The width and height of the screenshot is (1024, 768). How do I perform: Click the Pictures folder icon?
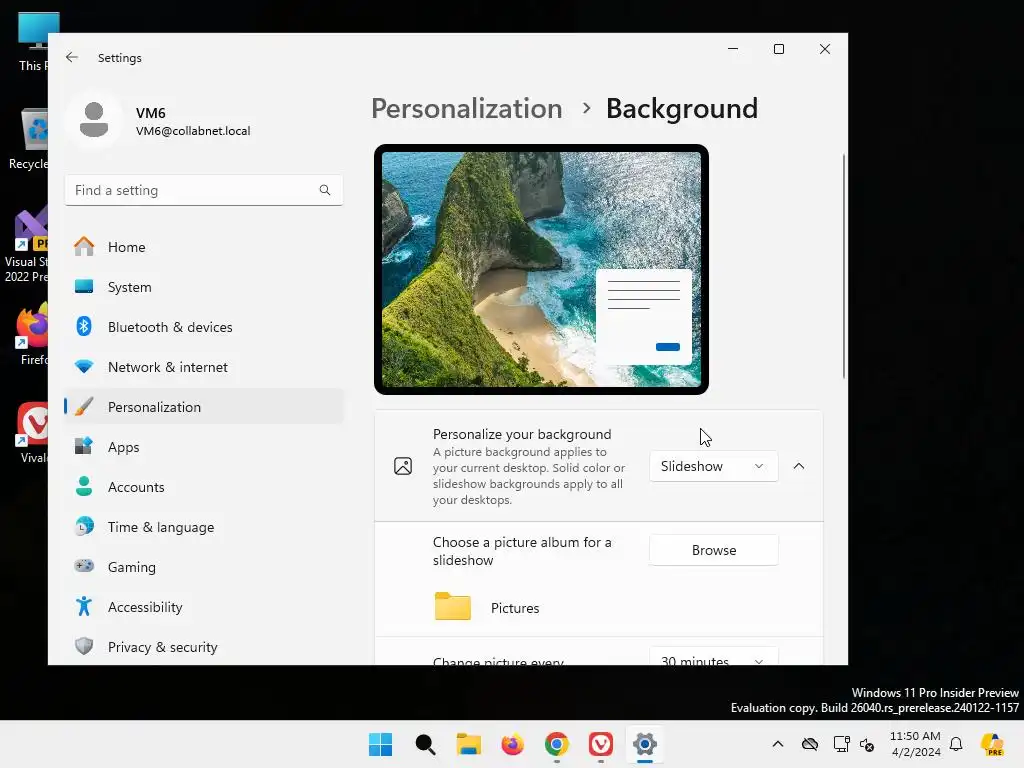(453, 606)
